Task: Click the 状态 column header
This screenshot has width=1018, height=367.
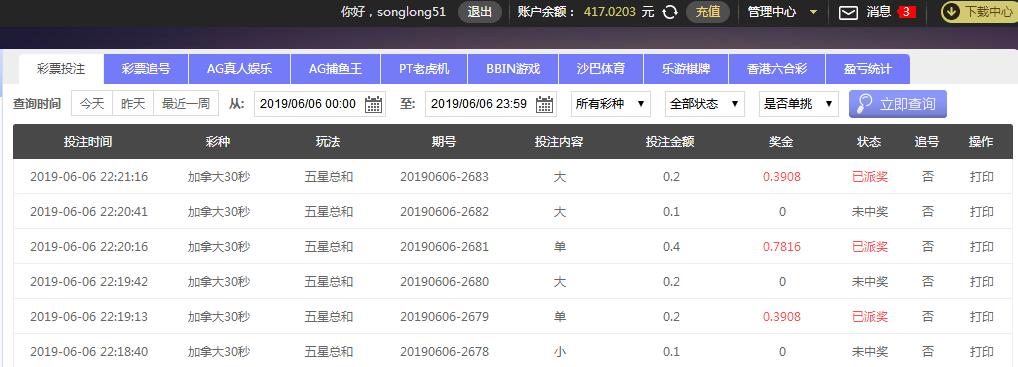Action: click(869, 142)
